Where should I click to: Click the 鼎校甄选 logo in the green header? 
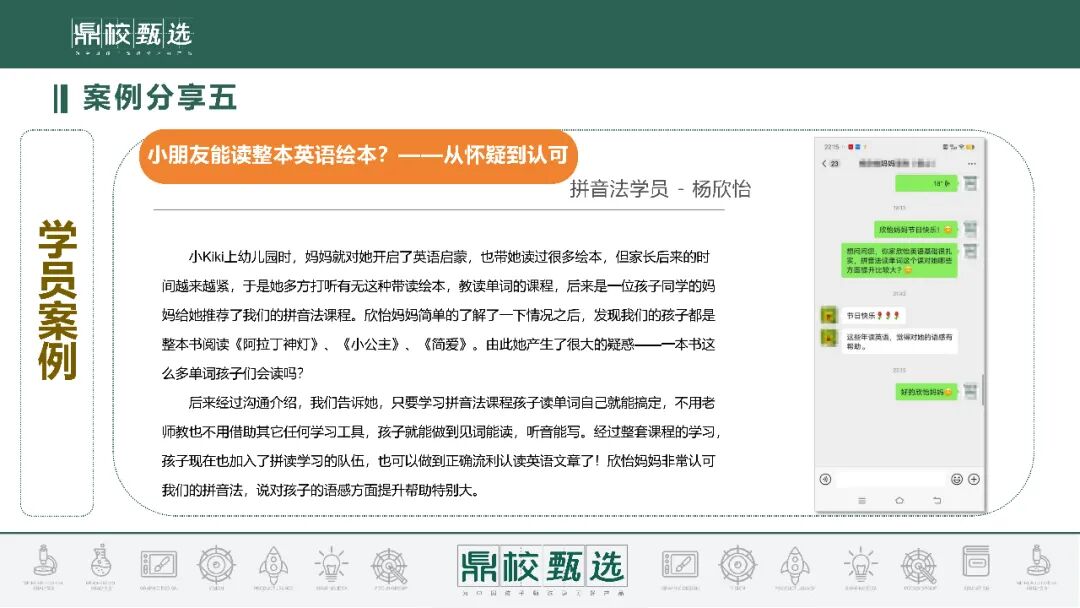pos(132,34)
